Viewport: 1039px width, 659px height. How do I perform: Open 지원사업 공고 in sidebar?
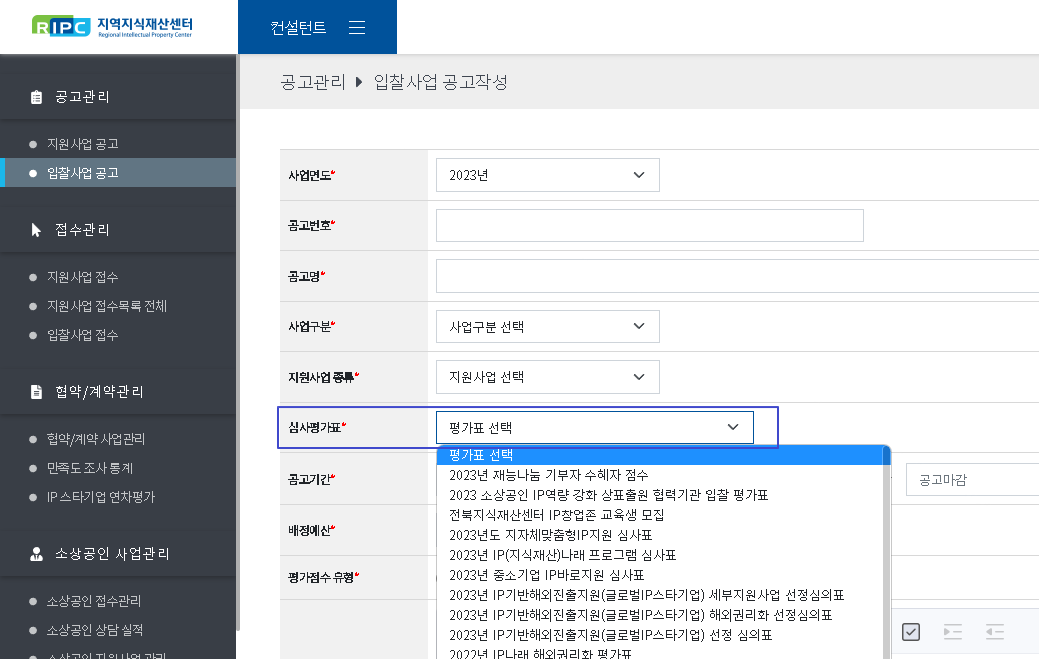pyautogui.click(x=83, y=144)
